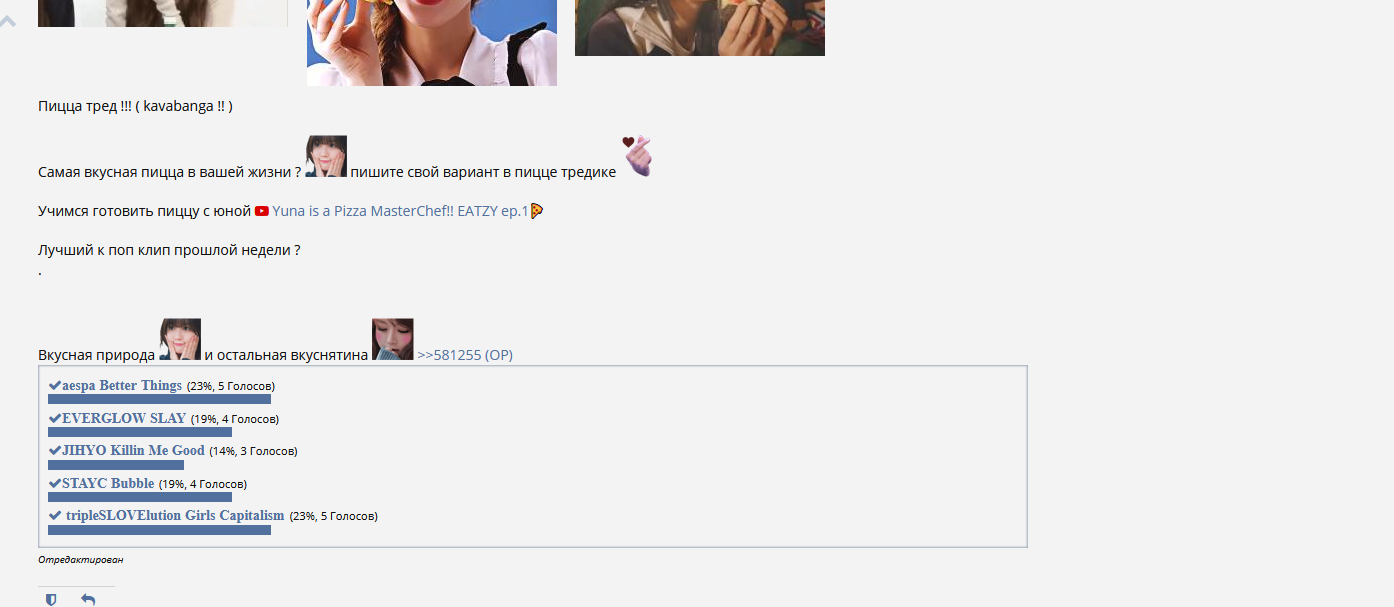Click the JIHYO Killin Me Good result bar
Screen dimensions: 1394x607
(x=116, y=465)
